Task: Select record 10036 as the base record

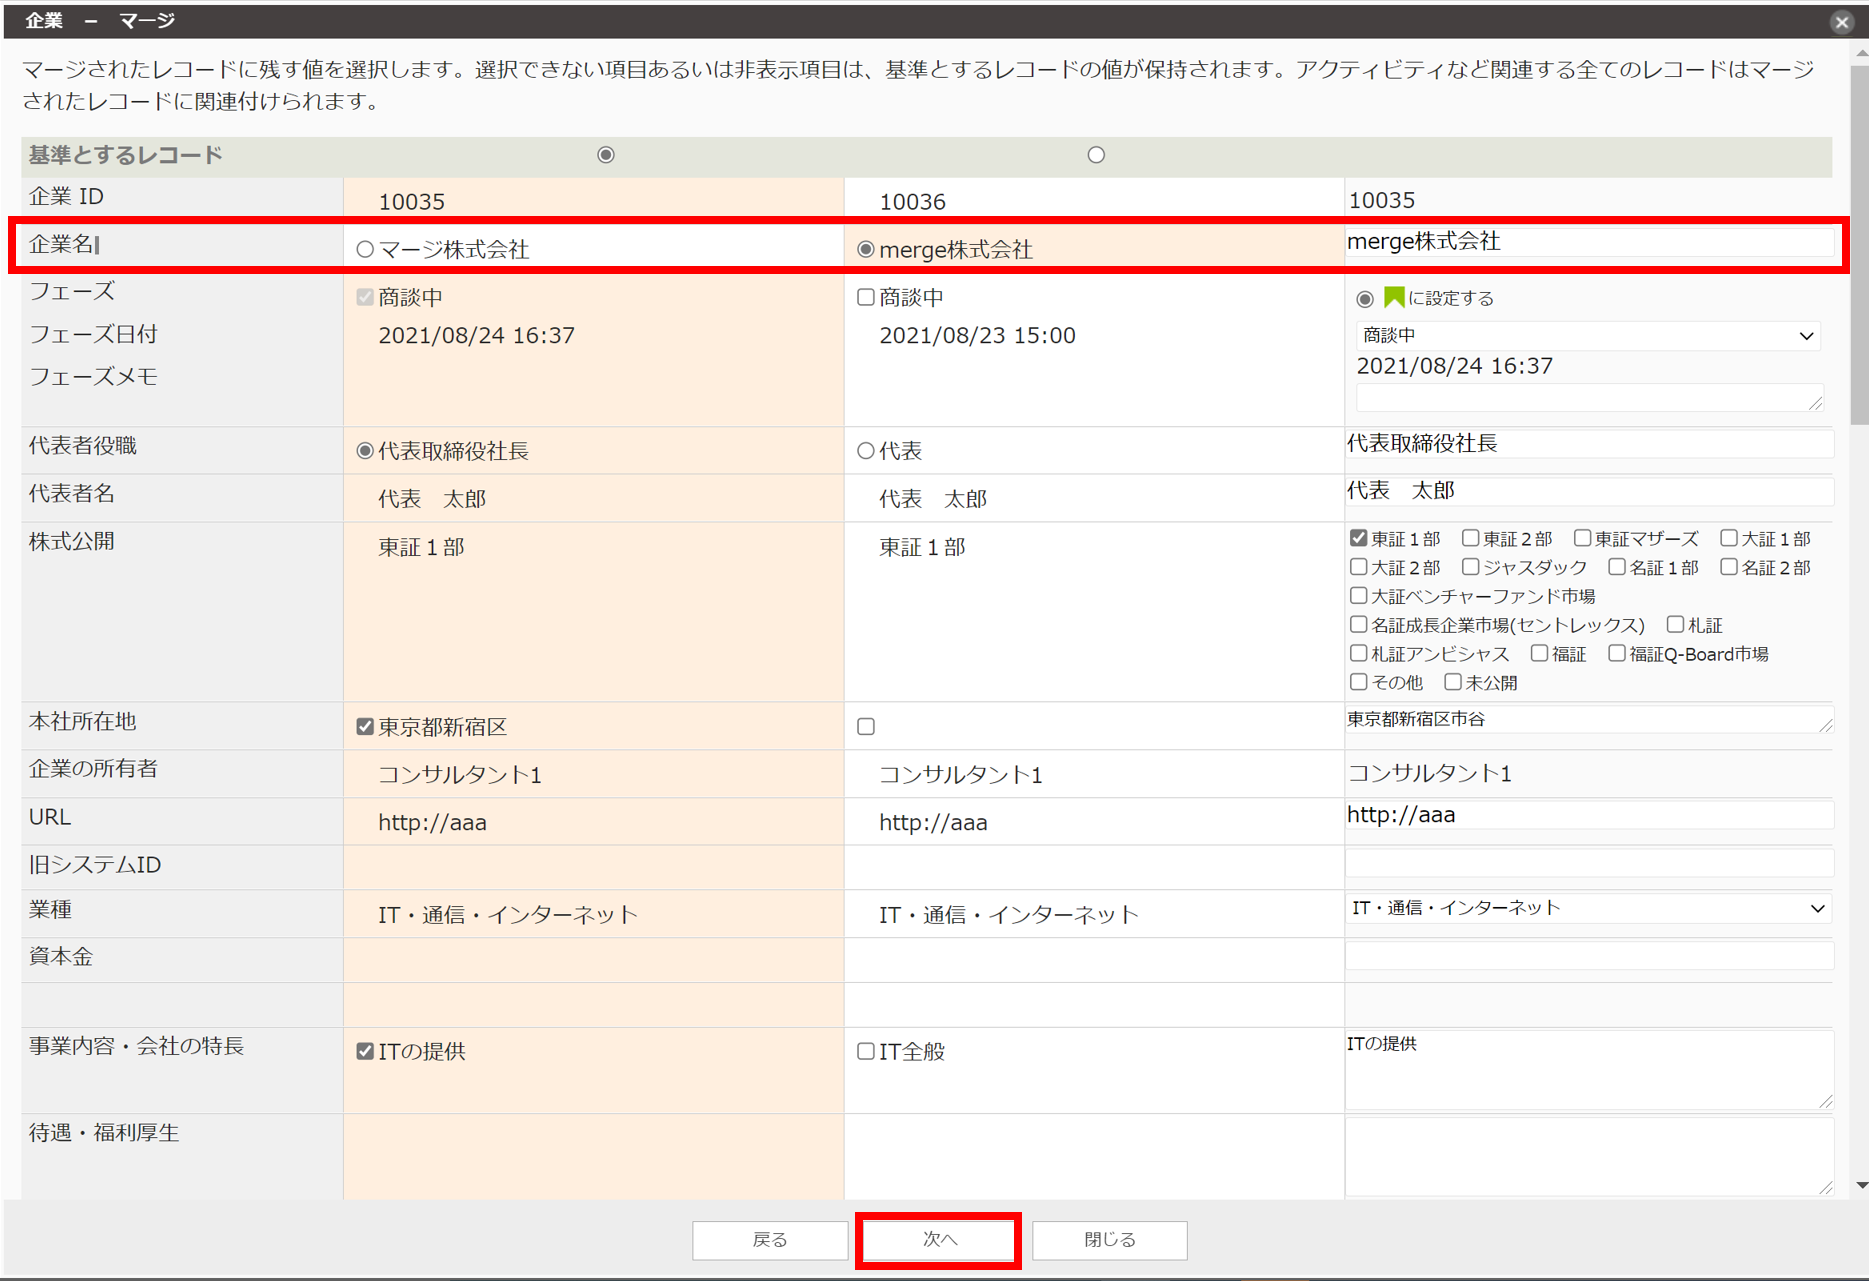Action: coord(1096,155)
